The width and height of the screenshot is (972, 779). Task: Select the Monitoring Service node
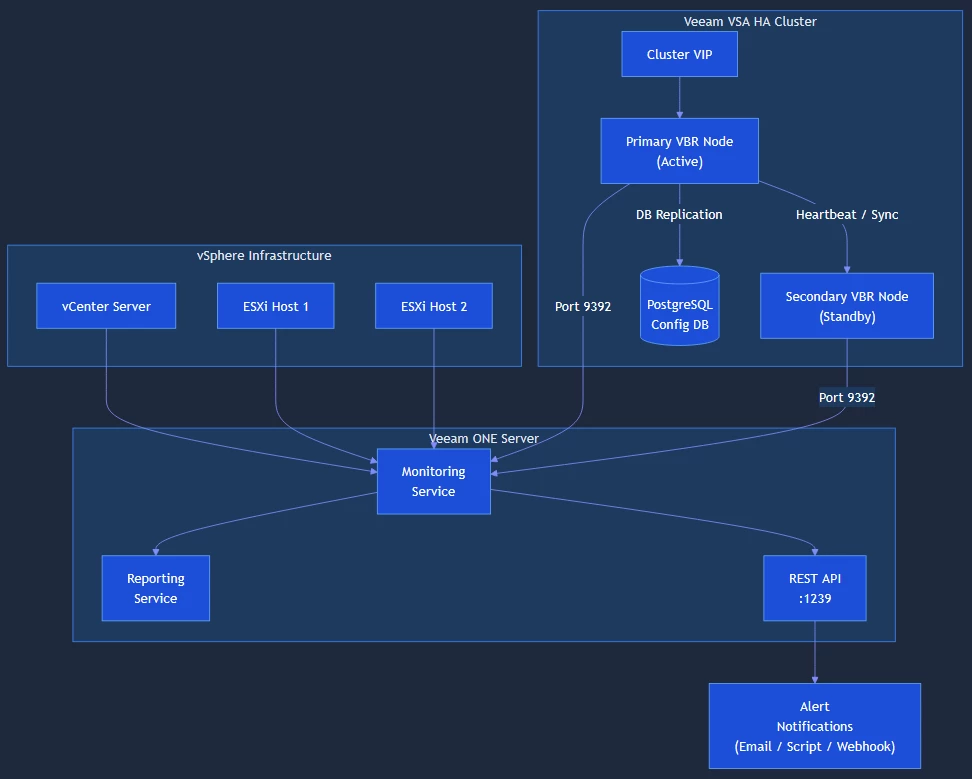[434, 482]
